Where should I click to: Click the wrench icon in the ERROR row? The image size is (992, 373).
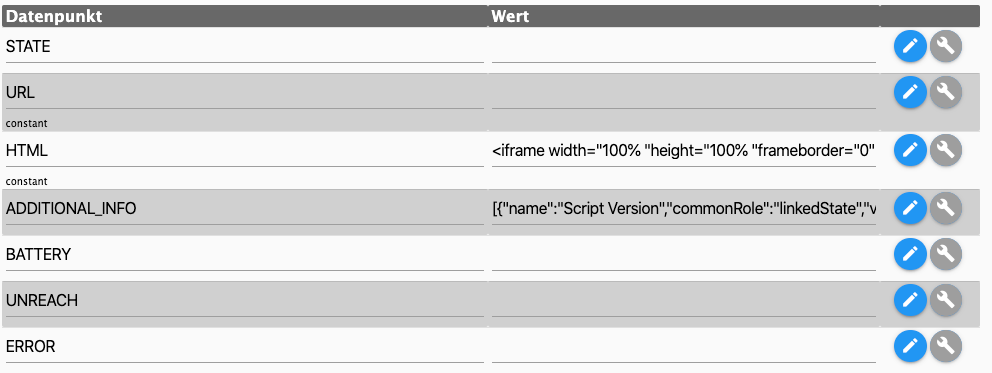tap(945, 346)
